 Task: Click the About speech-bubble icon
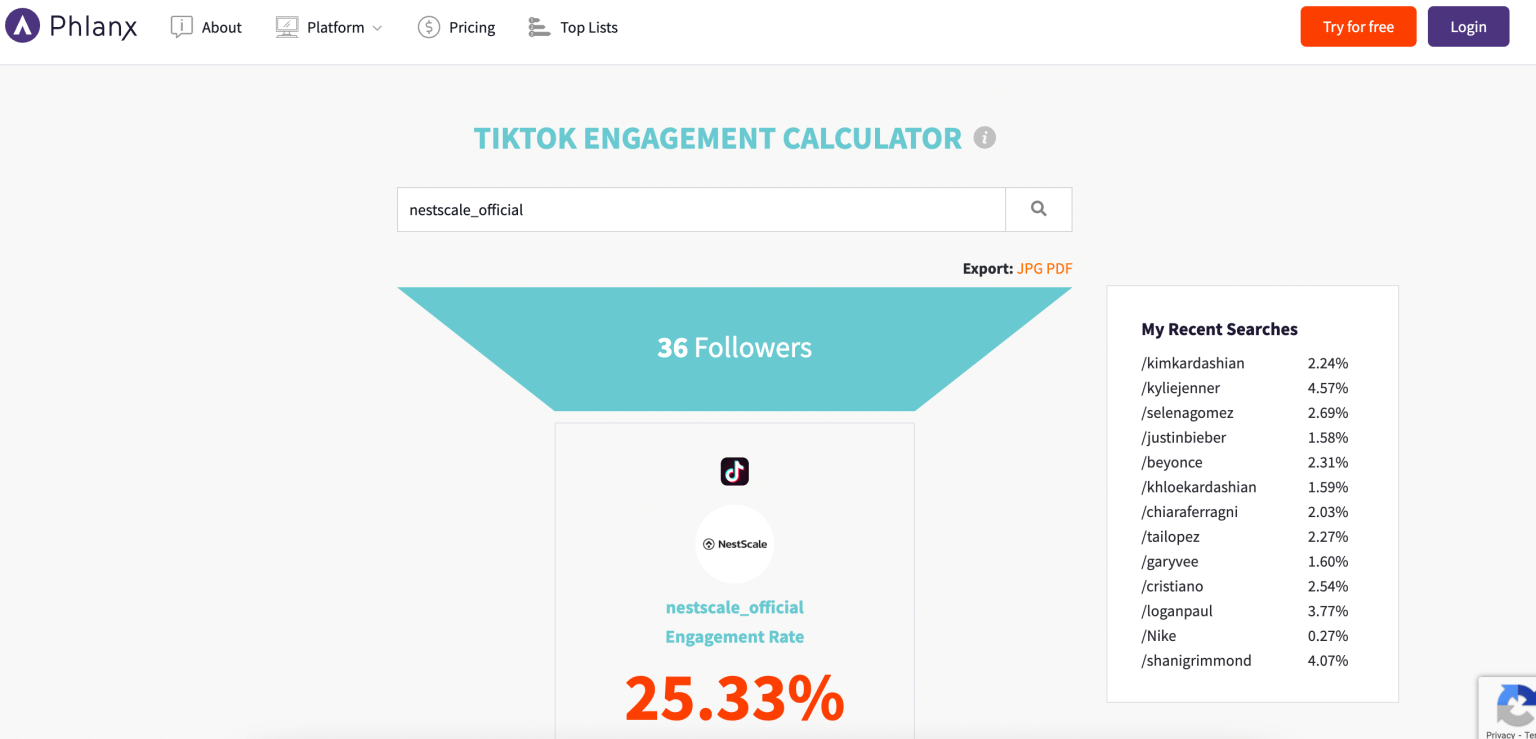pyautogui.click(x=181, y=26)
